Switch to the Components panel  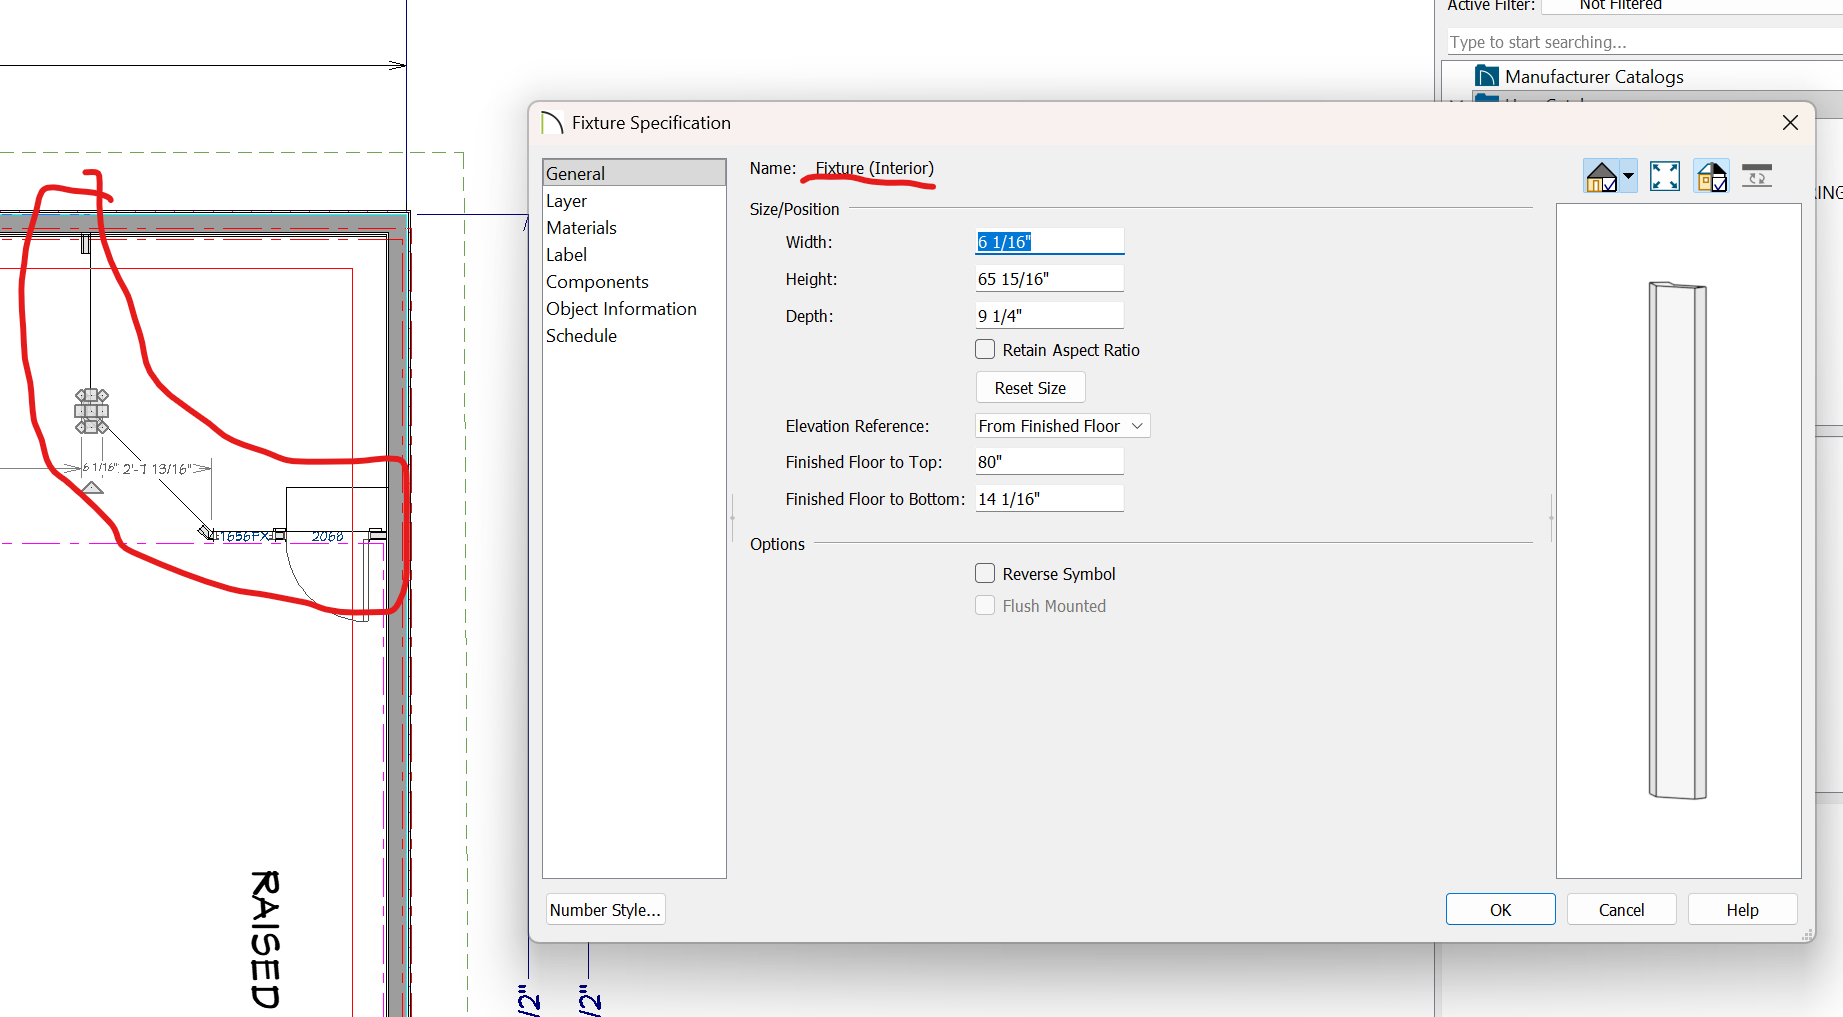click(597, 282)
